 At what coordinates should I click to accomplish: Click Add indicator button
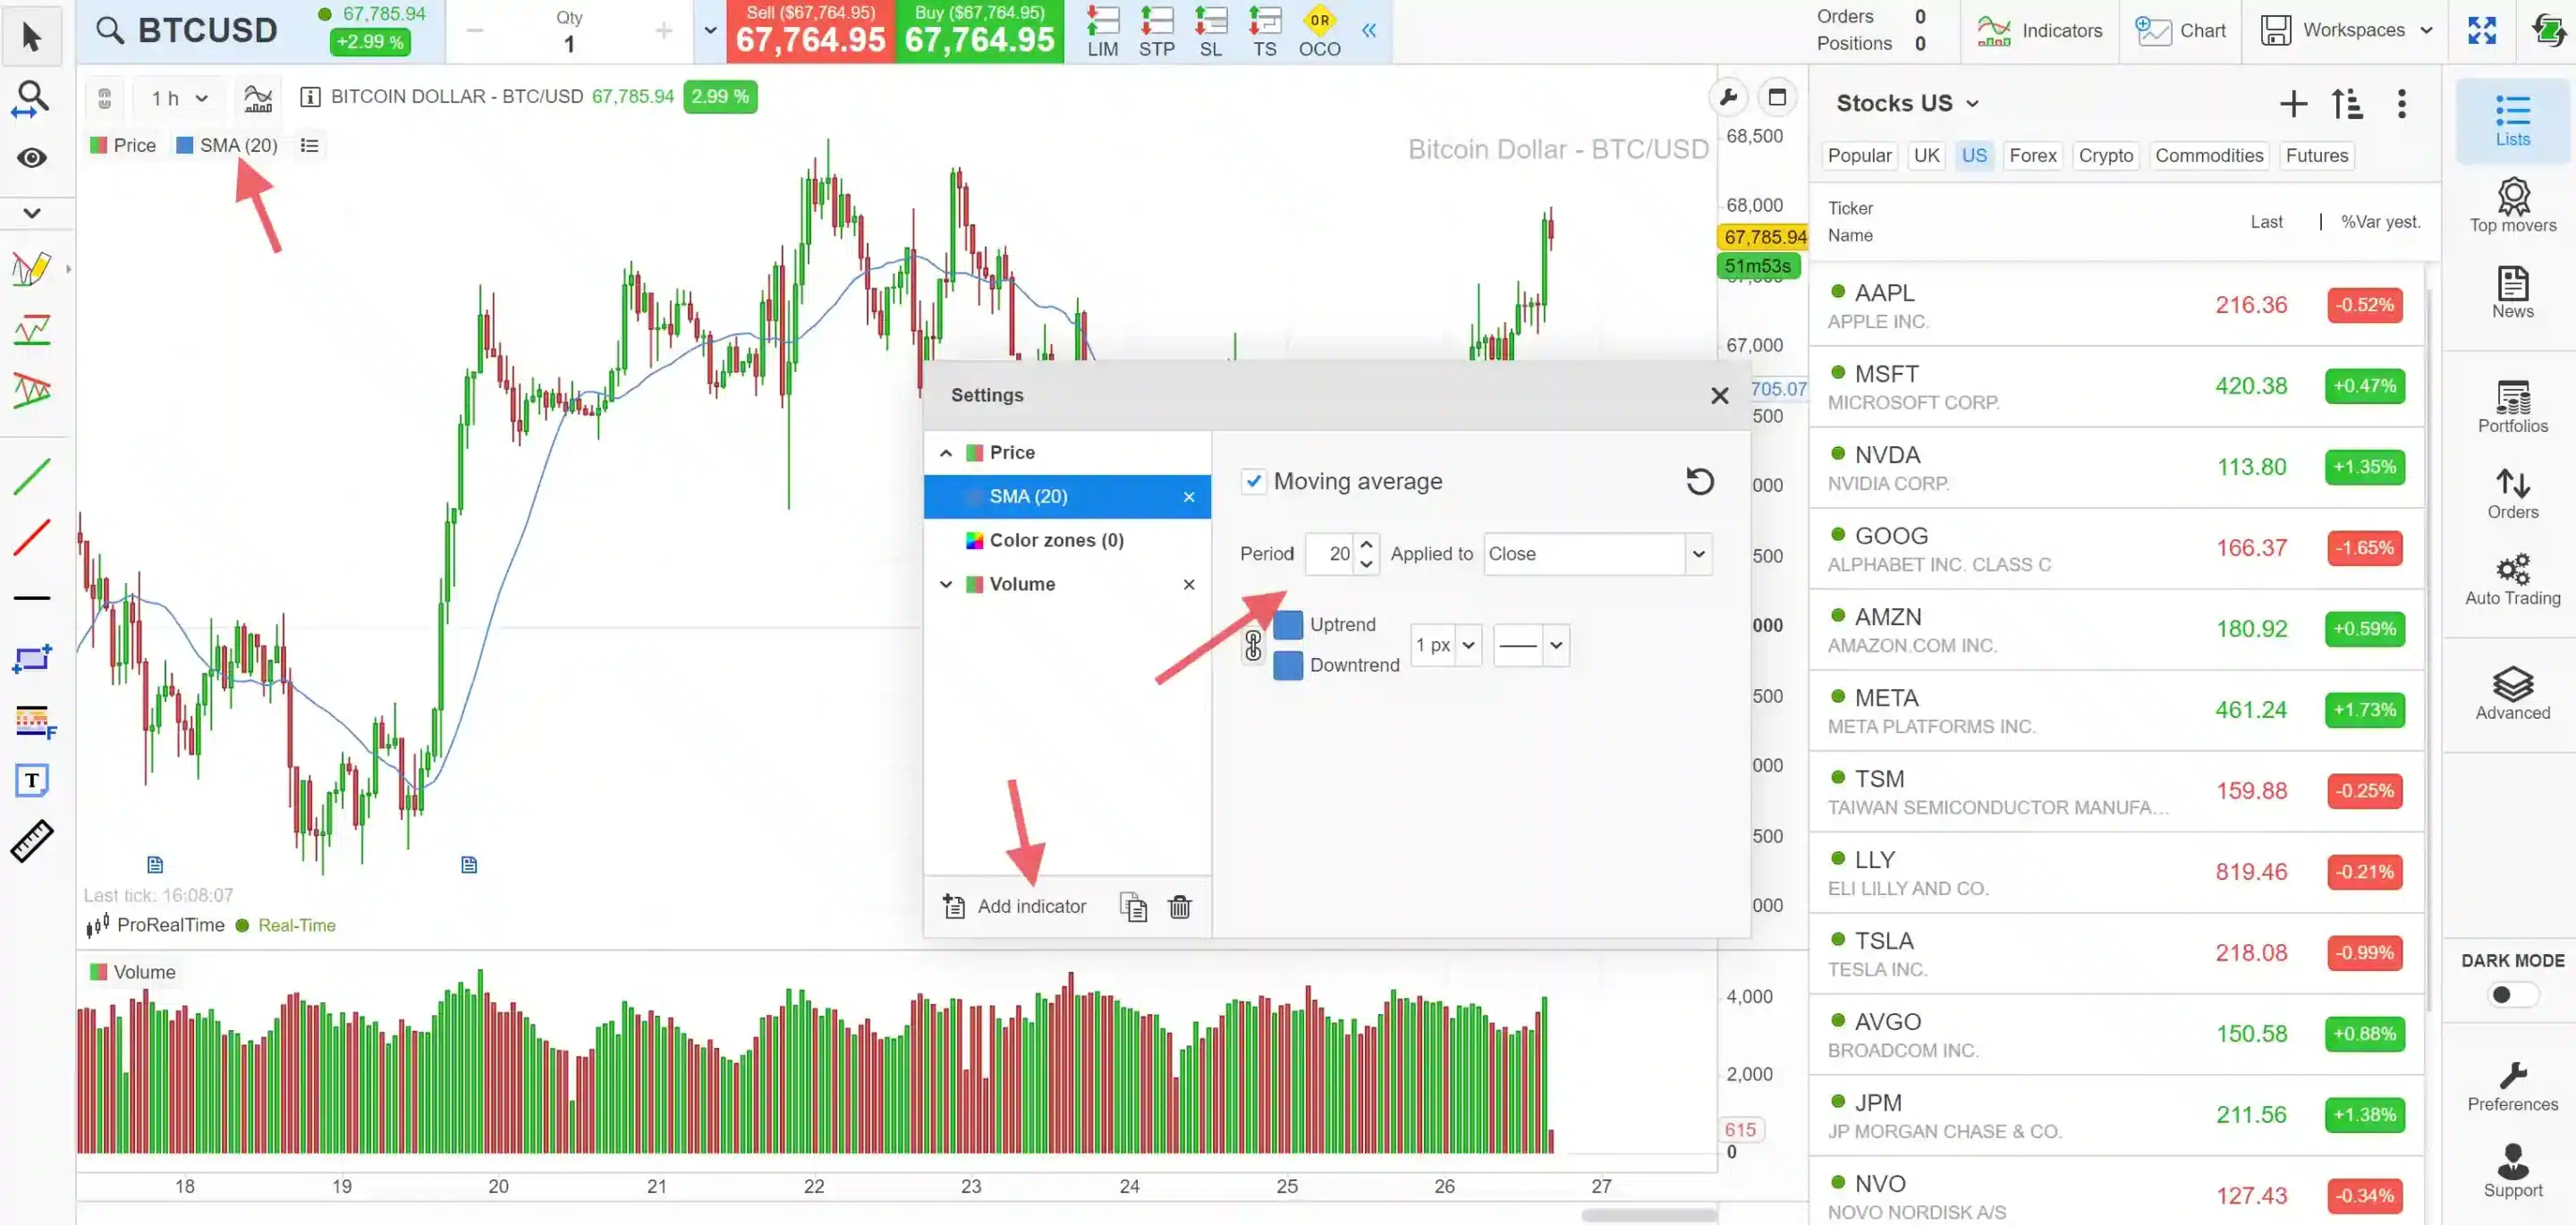pyautogui.click(x=1015, y=906)
